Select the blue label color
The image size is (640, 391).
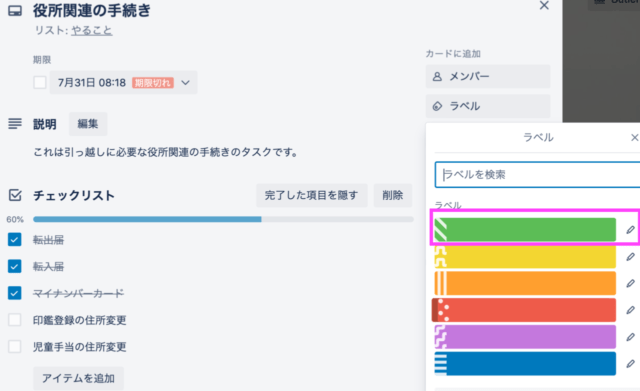[525, 364]
